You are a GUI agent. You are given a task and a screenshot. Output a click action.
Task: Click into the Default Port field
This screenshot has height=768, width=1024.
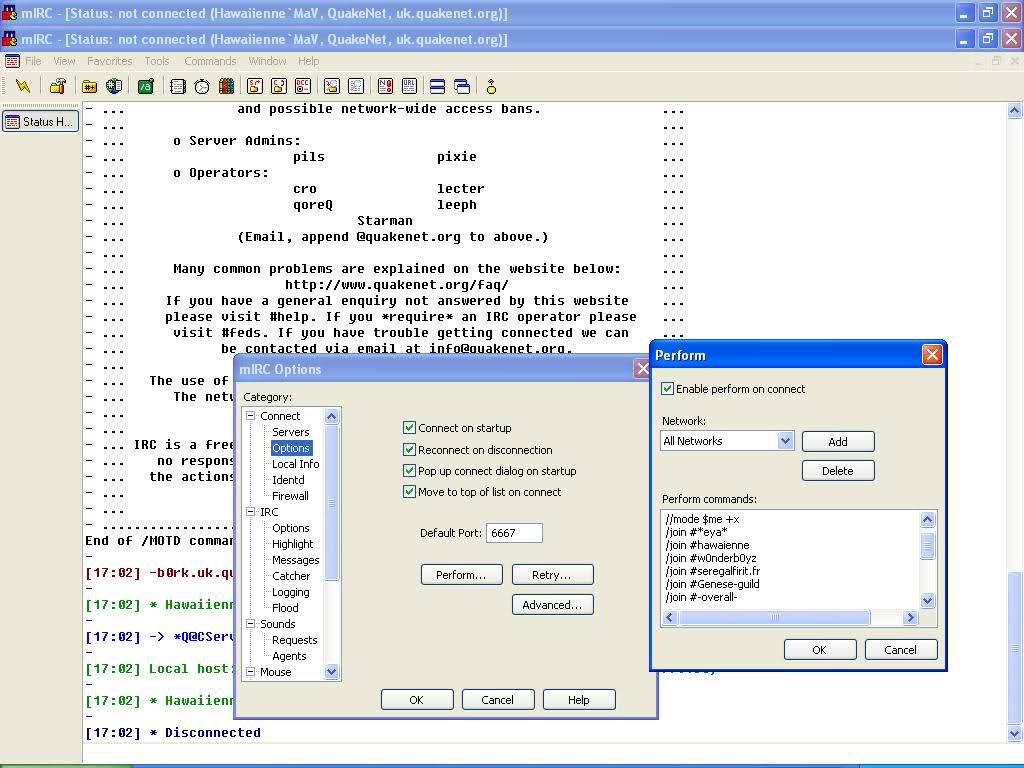click(514, 533)
